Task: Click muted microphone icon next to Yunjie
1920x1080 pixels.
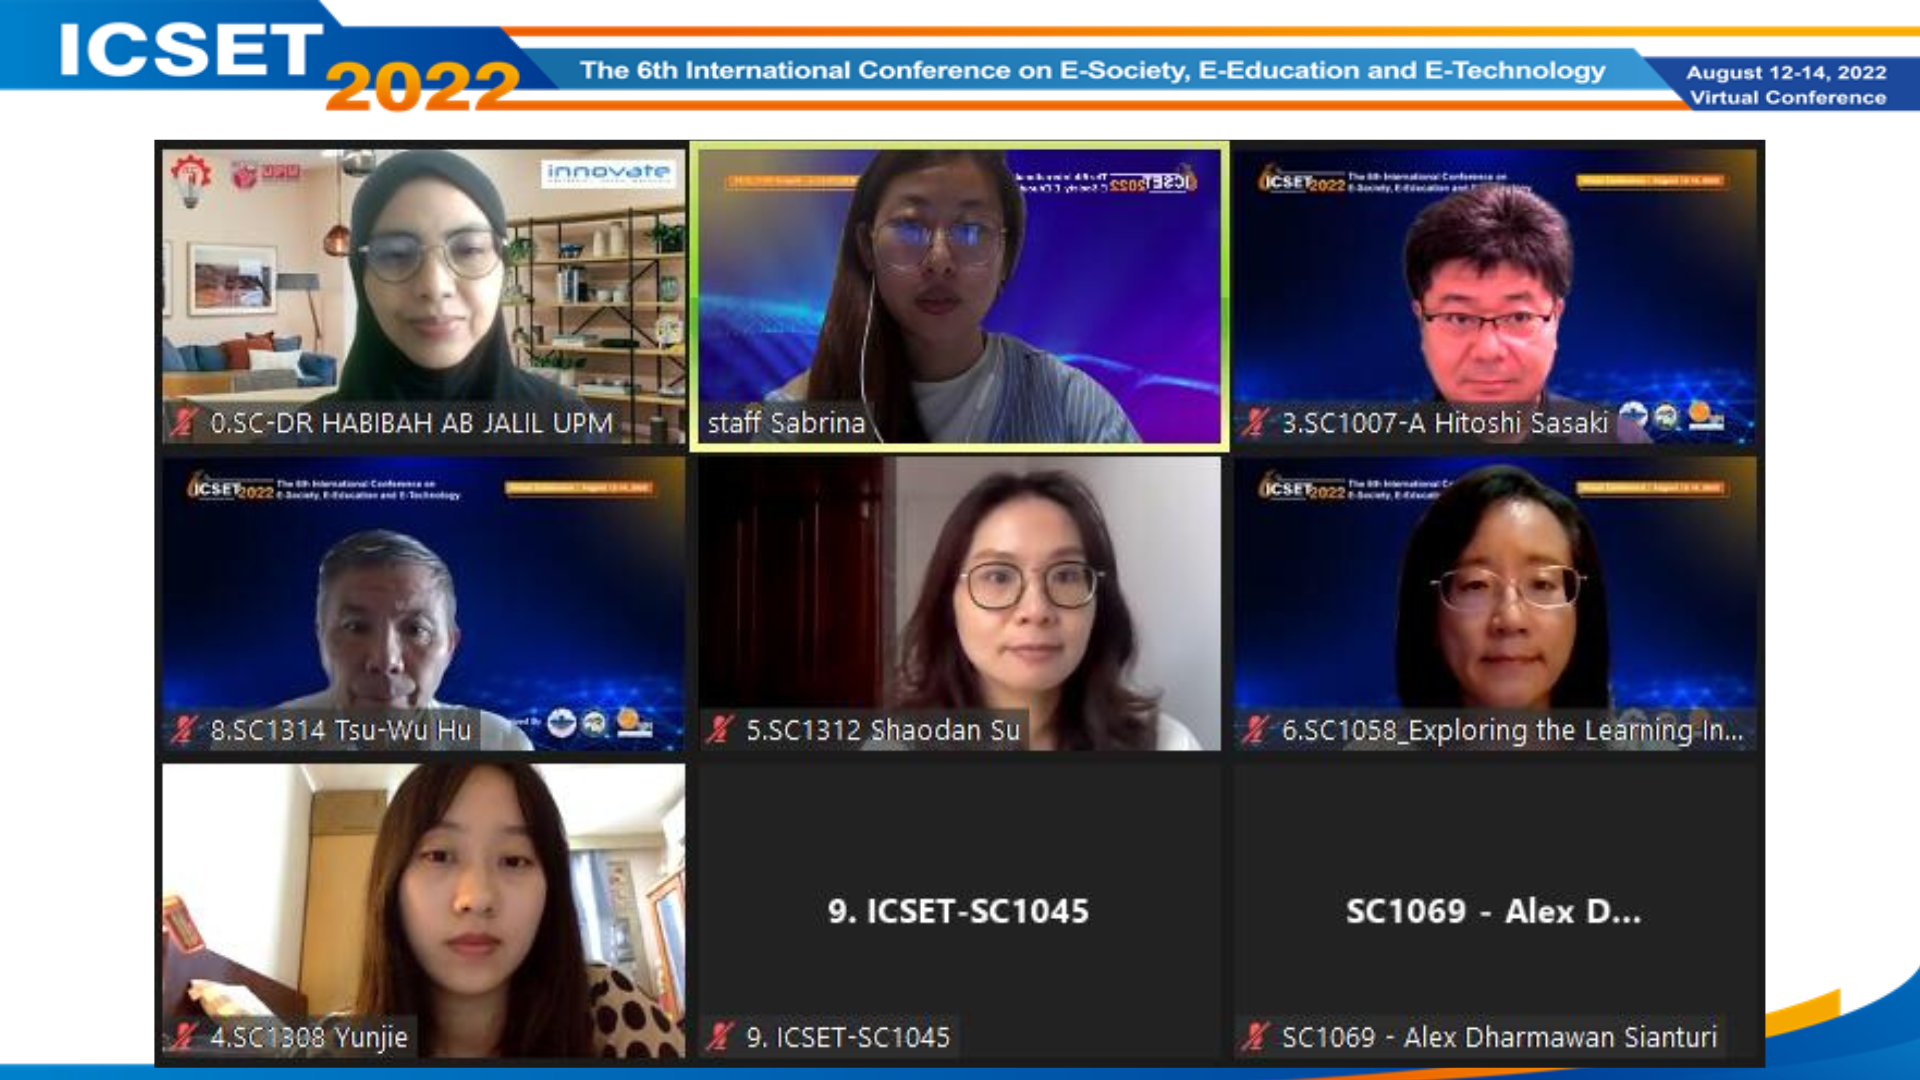Action: 183,1037
